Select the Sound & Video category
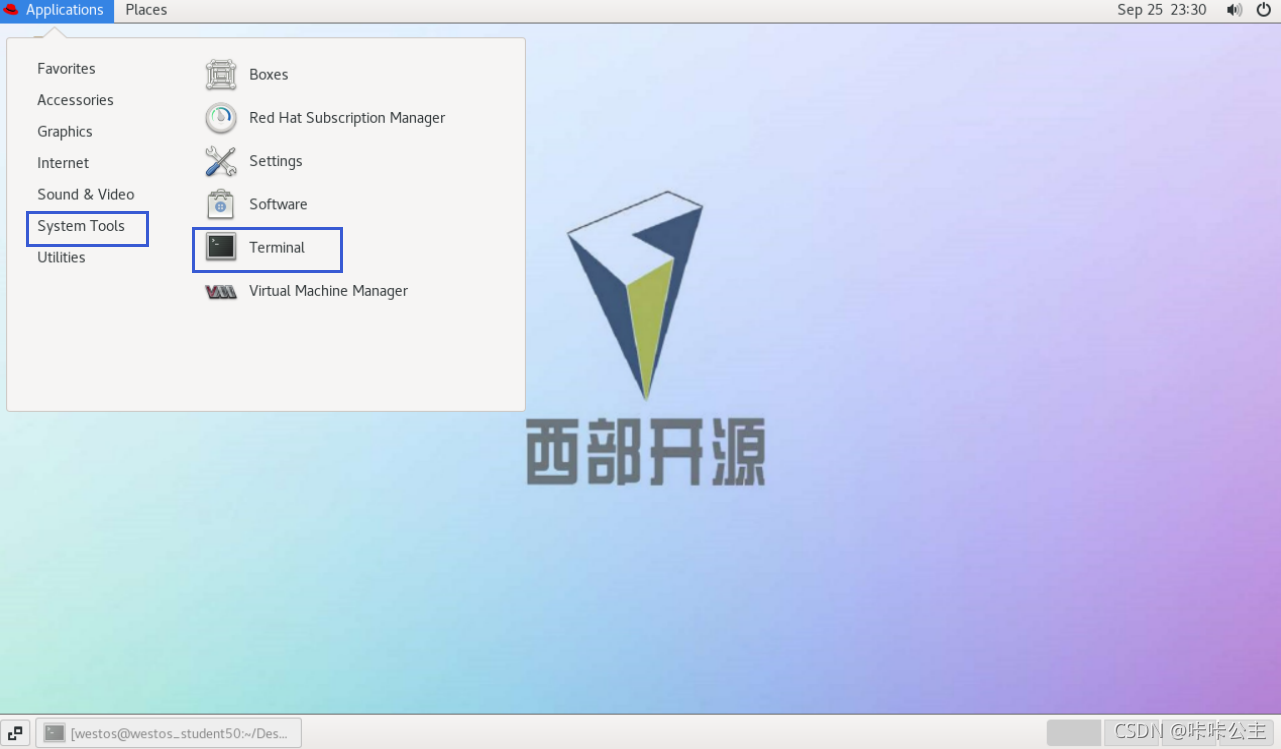The image size is (1281, 749). click(x=86, y=194)
